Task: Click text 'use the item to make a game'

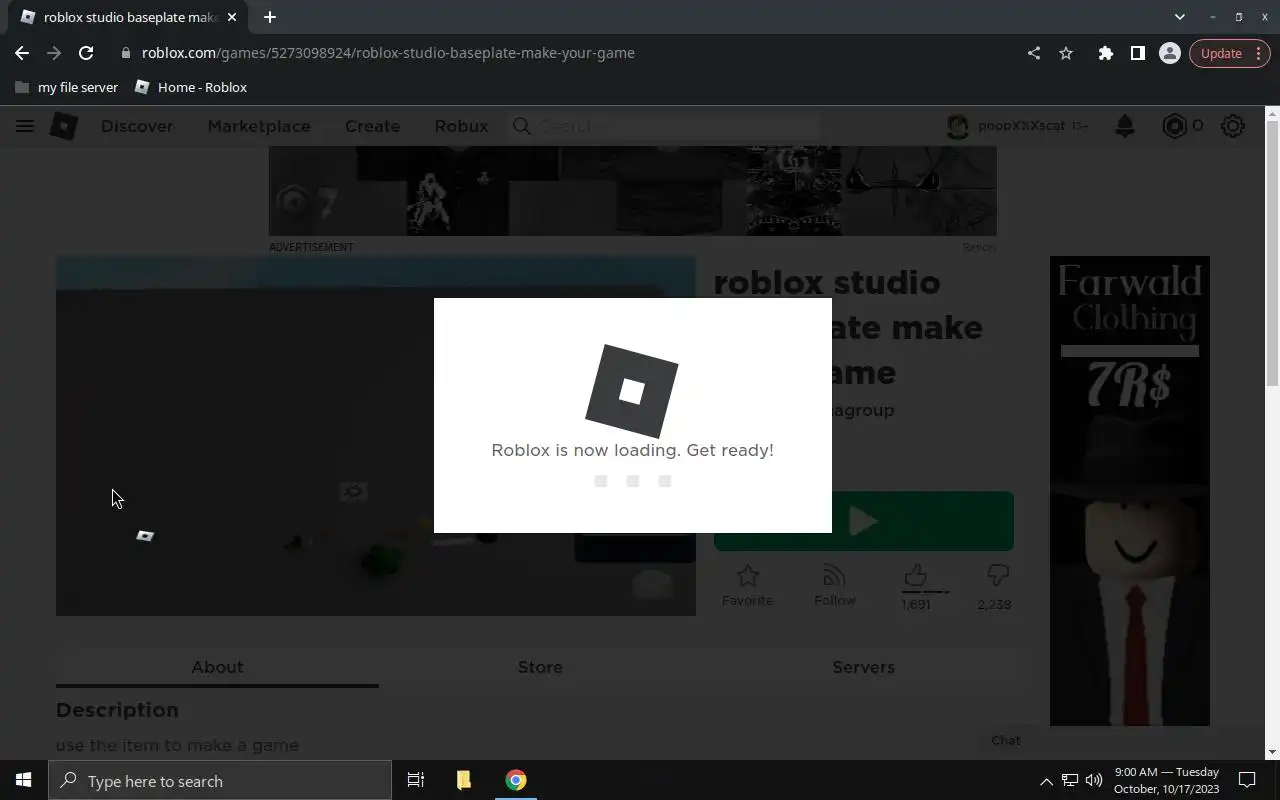Action: 177,745
